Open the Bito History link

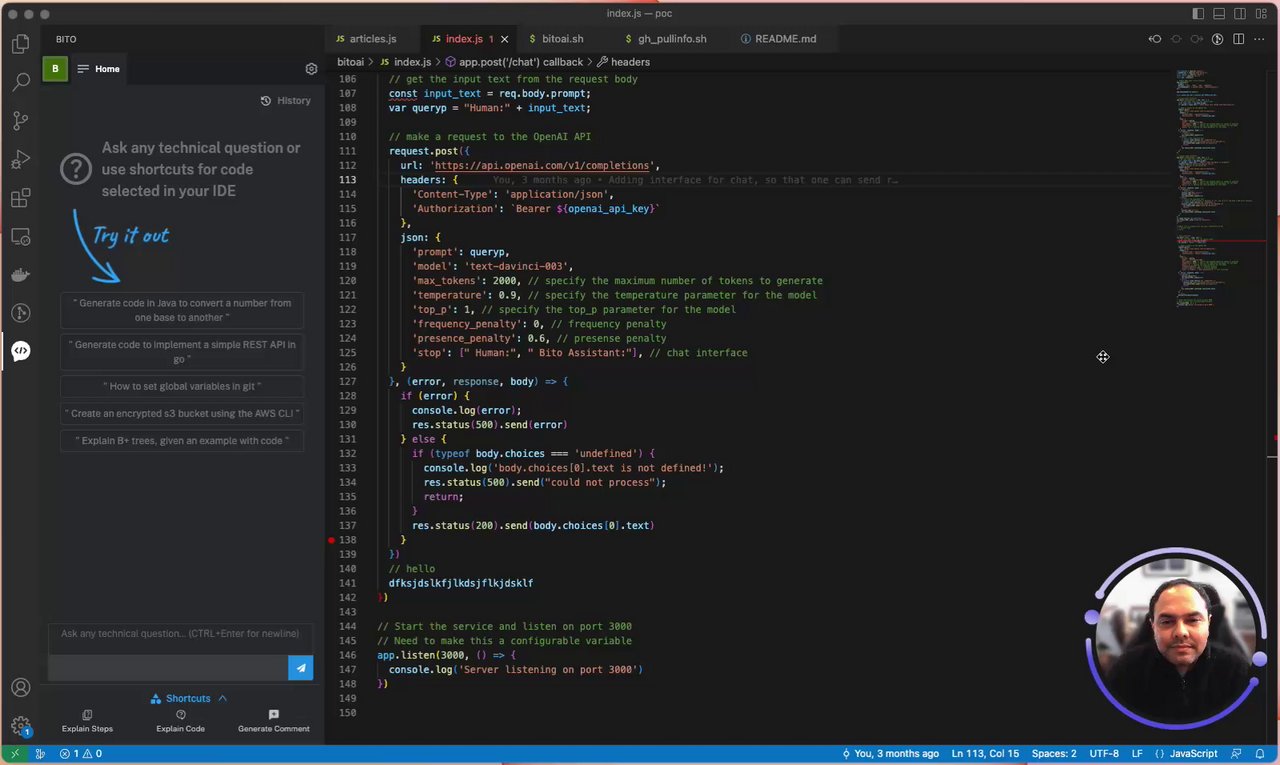click(285, 101)
